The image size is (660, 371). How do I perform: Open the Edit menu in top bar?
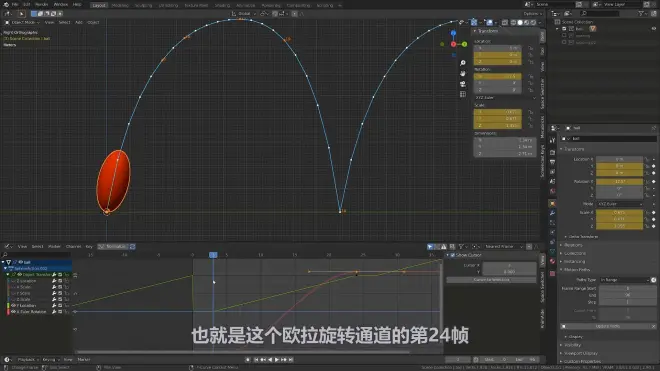(x=27, y=5)
